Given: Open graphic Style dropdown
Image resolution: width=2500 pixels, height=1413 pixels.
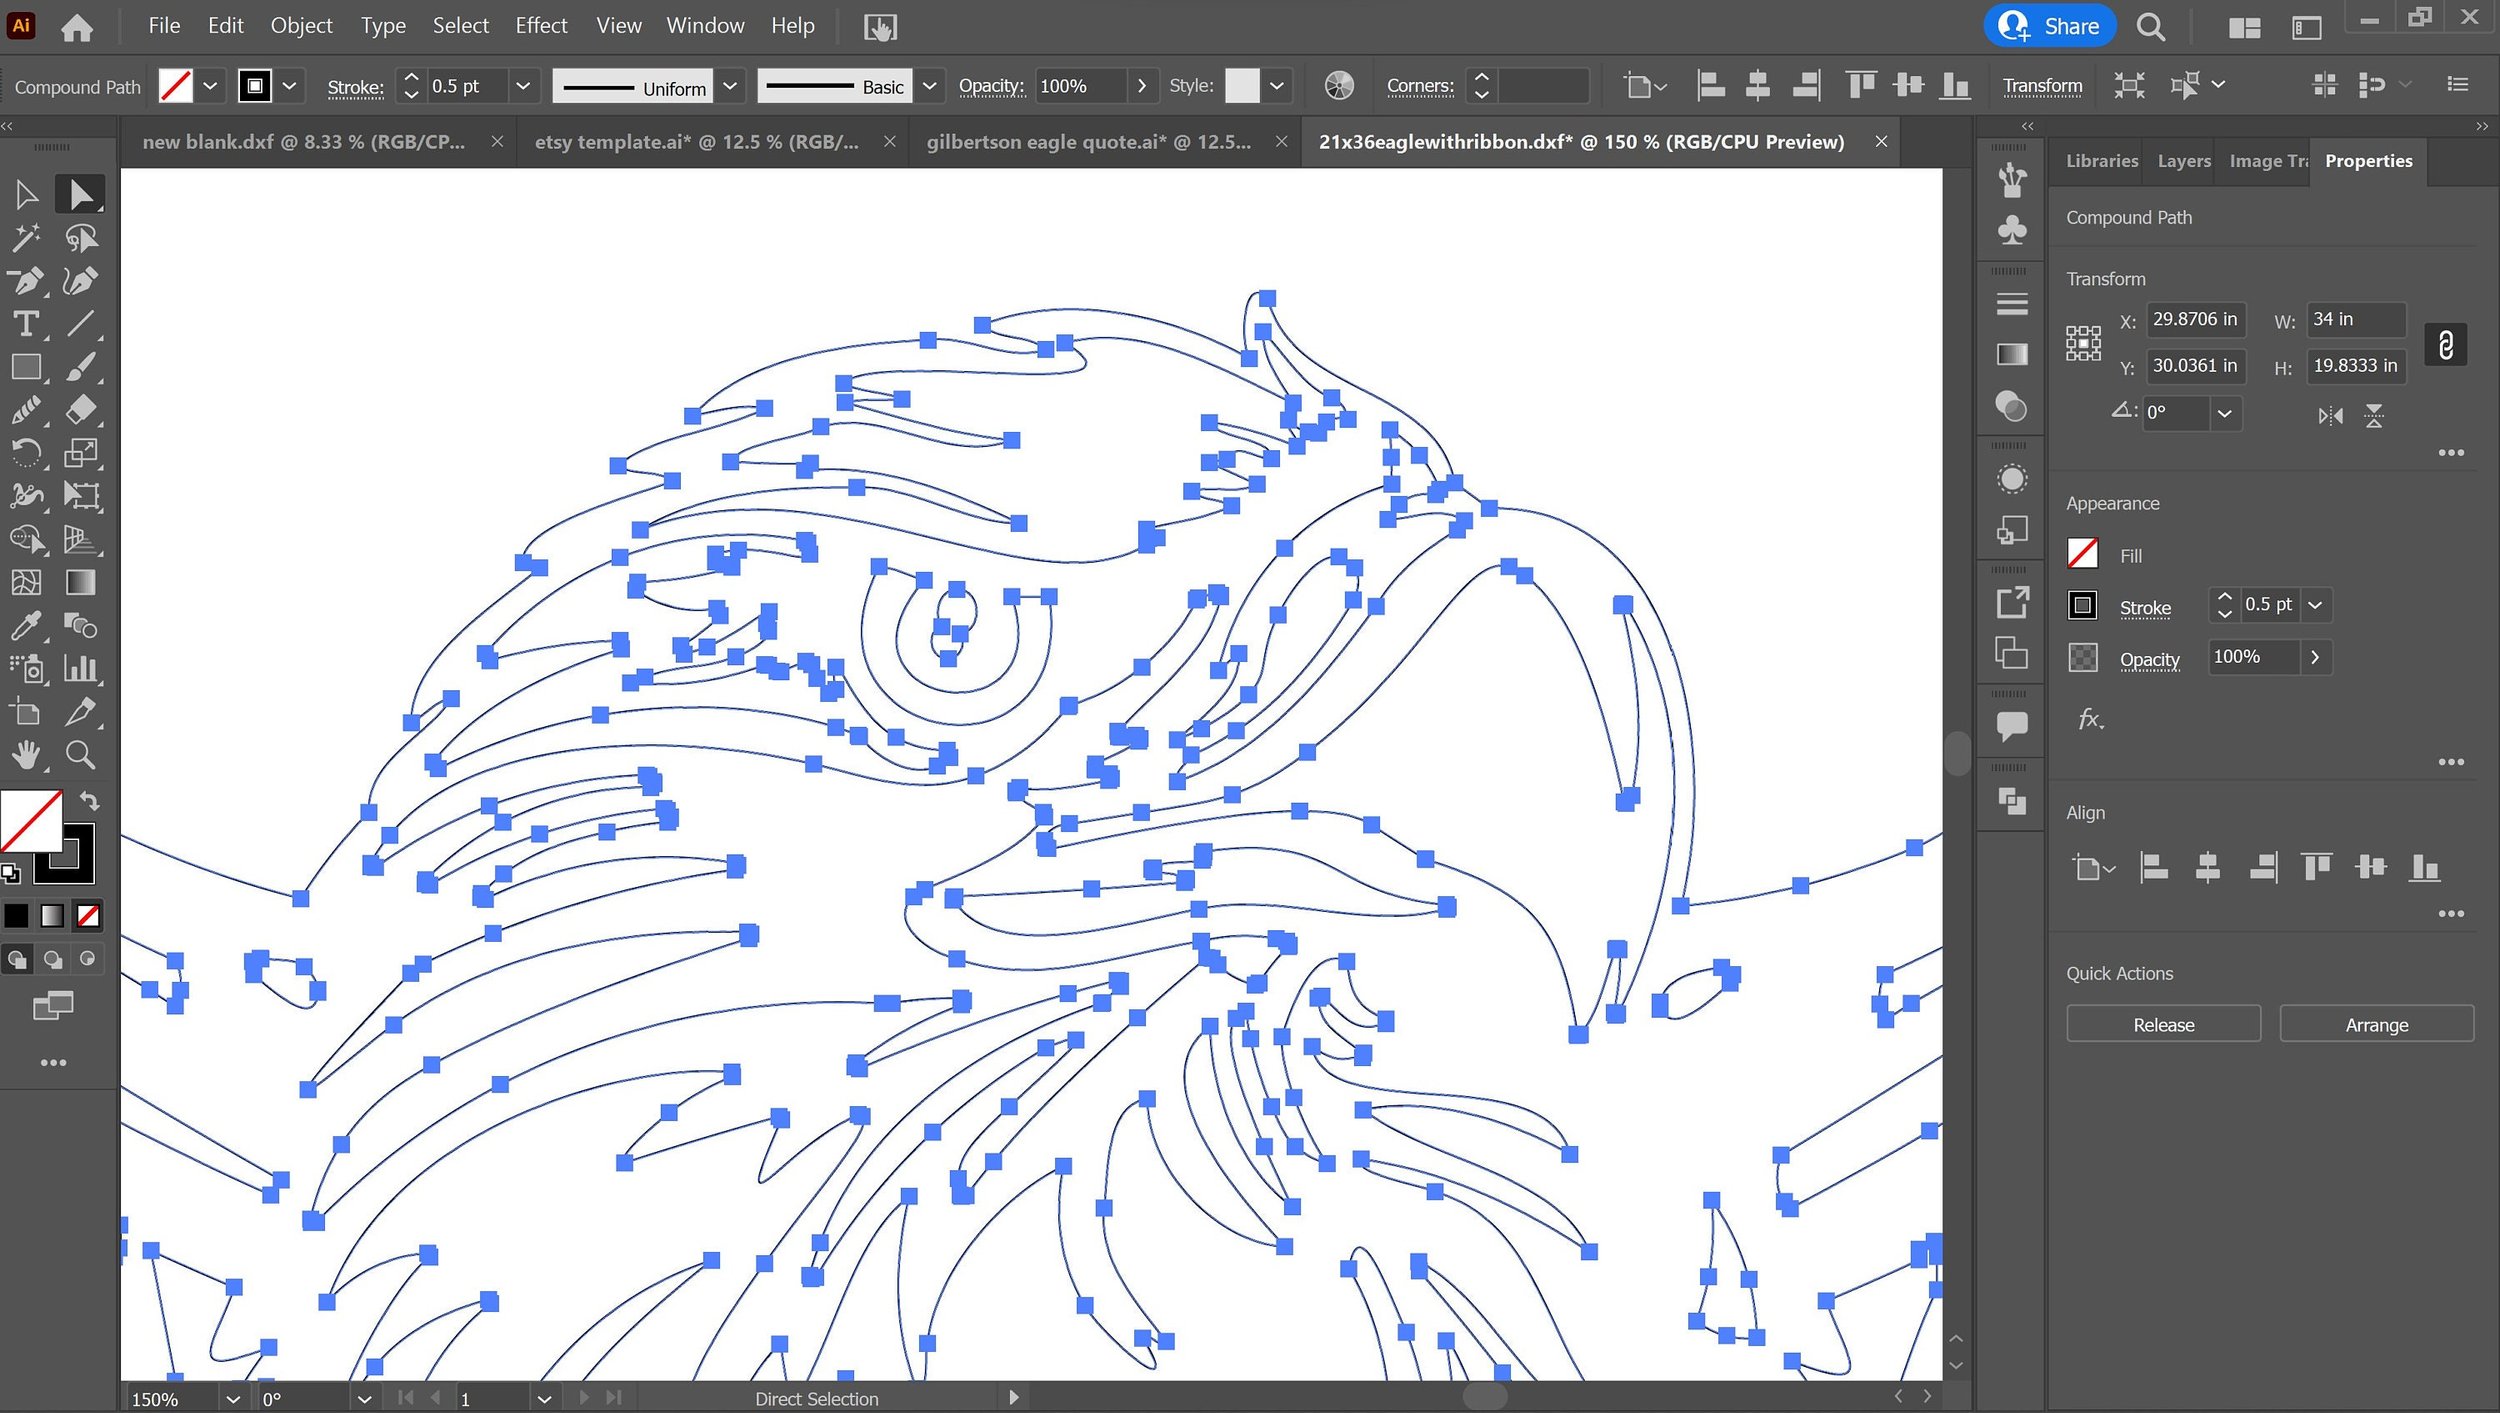Looking at the screenshot, I should click(1276, 86).
